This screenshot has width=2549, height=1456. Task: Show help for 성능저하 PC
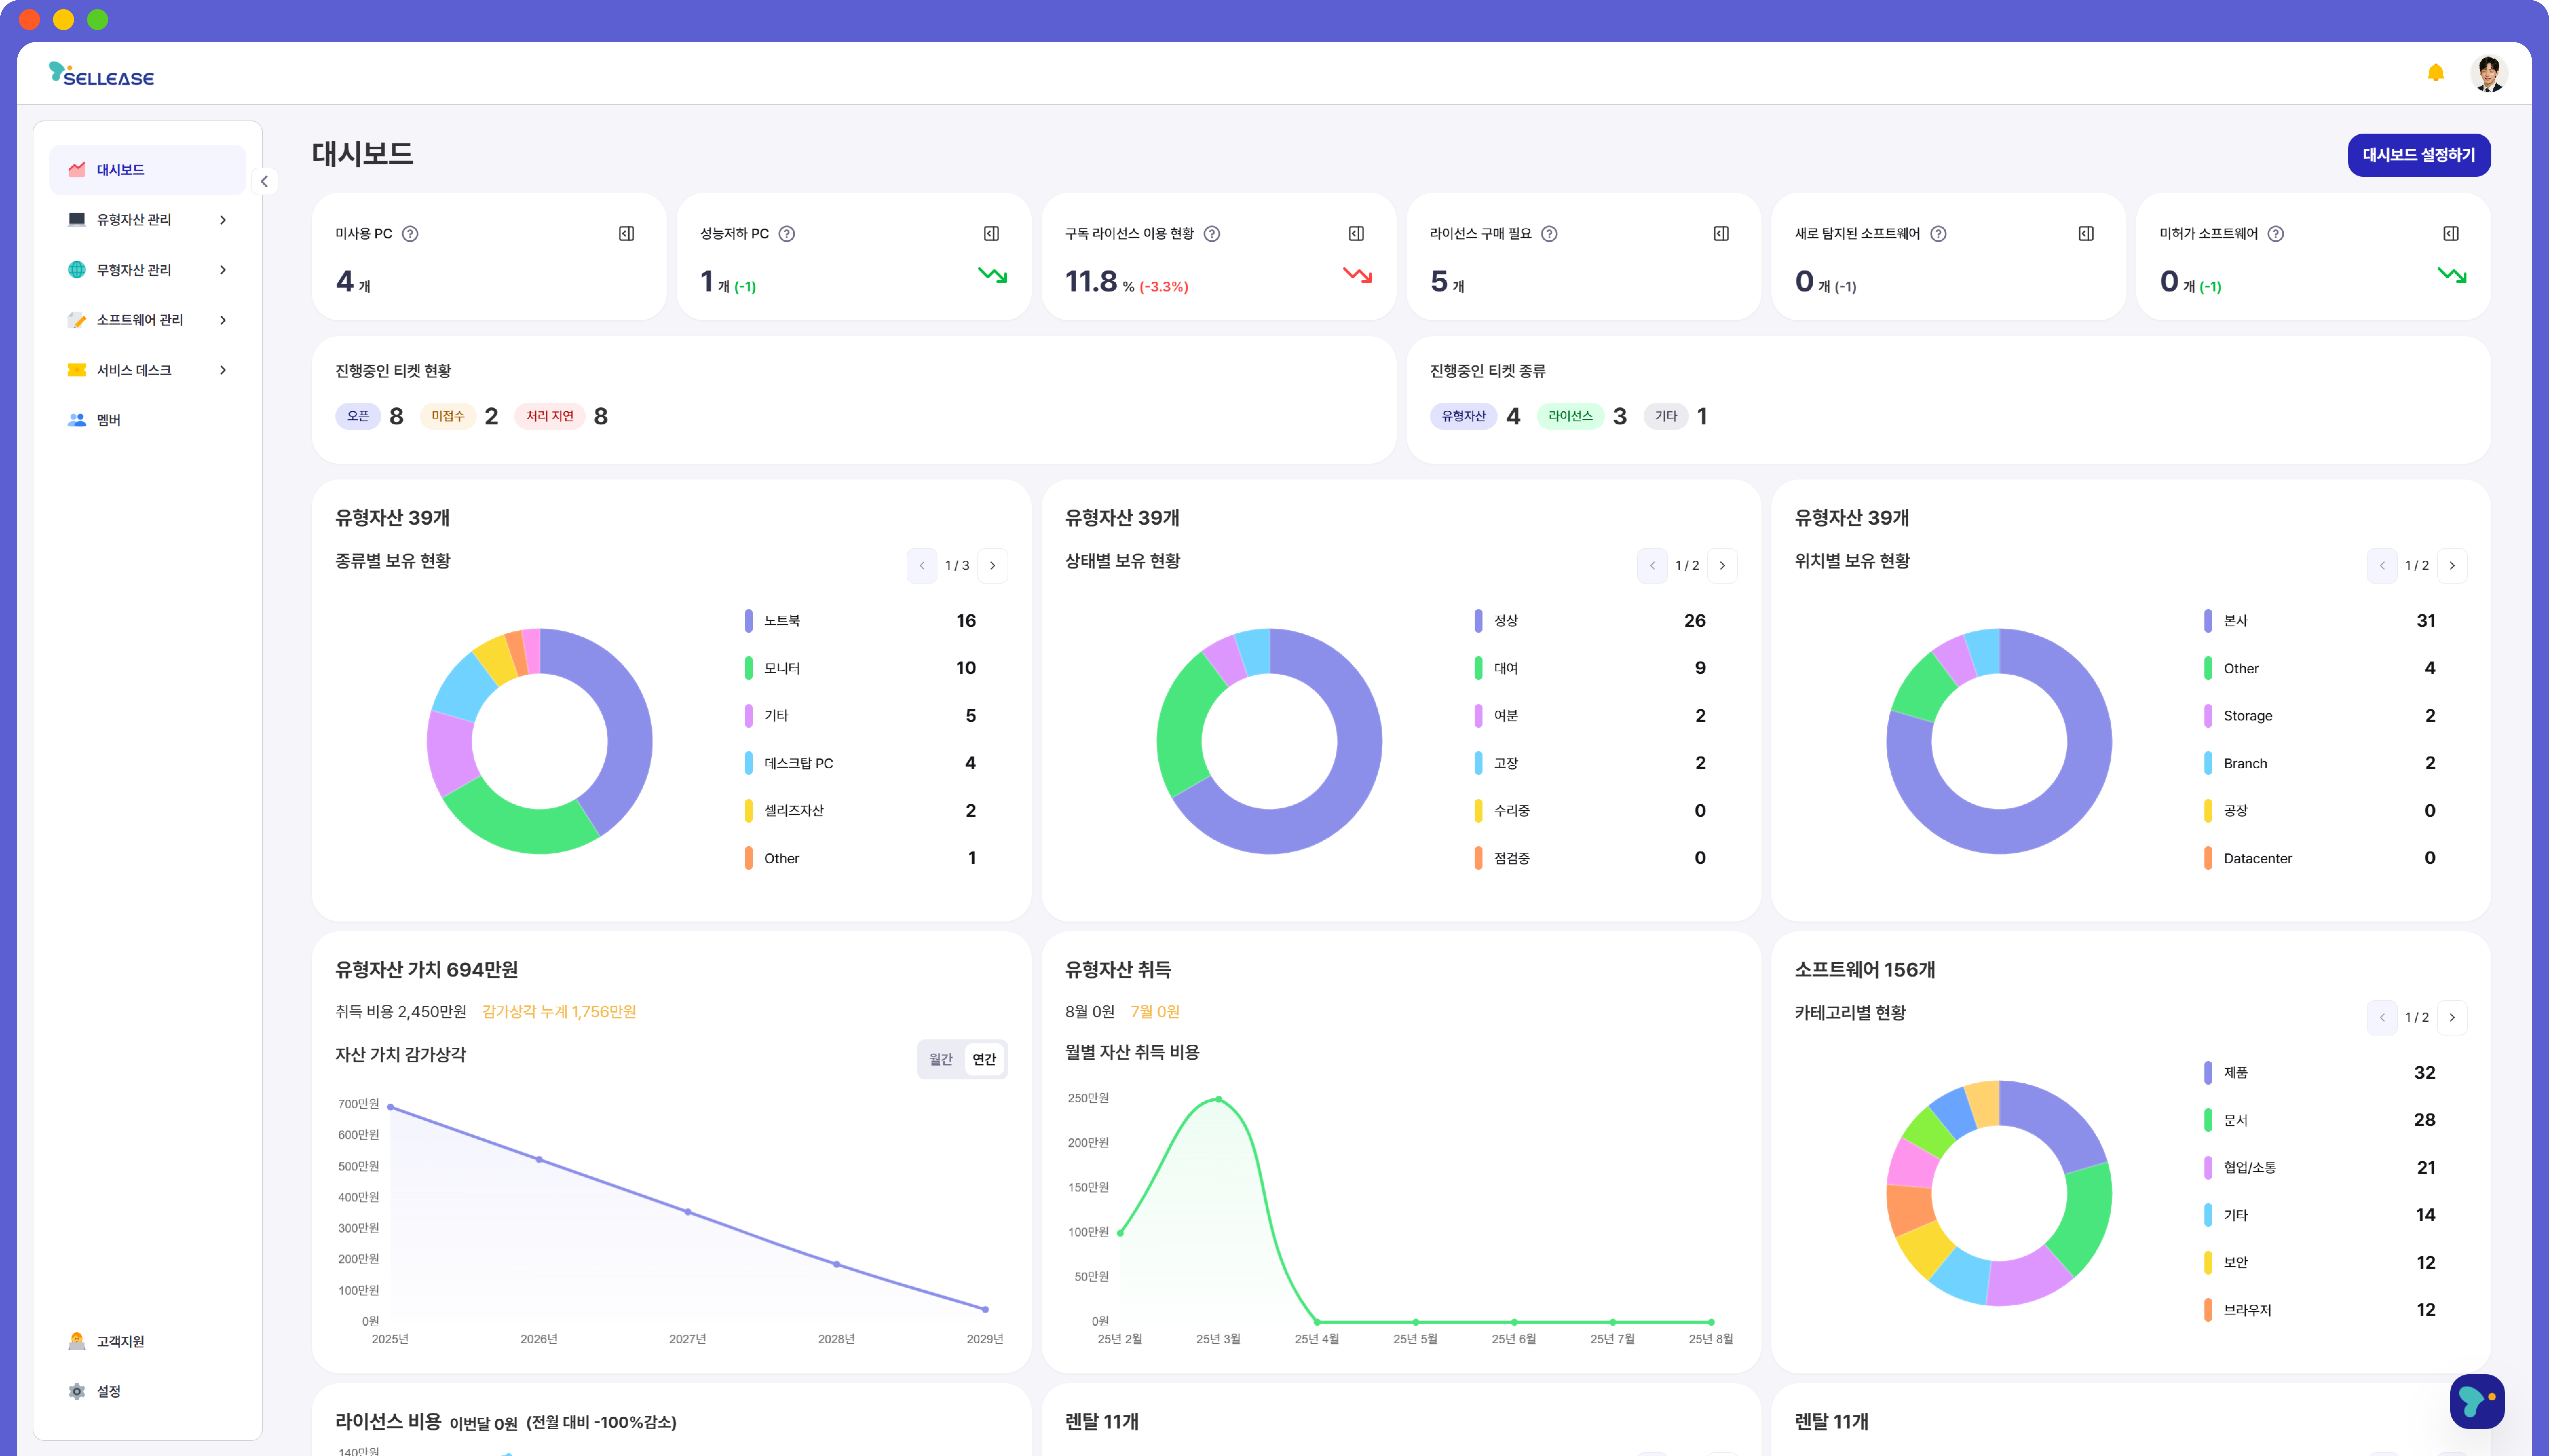(x=787, y=234)
